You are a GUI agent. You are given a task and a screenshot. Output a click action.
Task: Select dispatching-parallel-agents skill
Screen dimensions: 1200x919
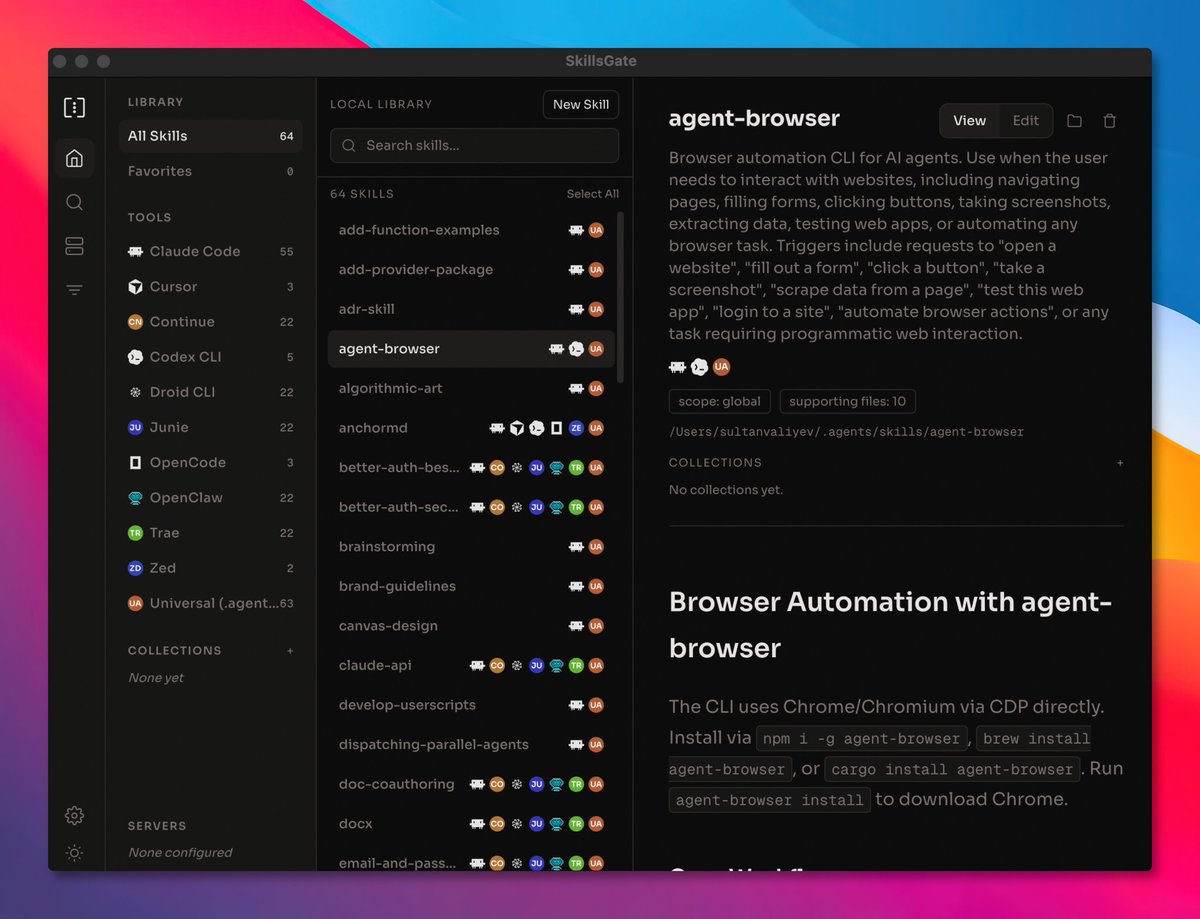[x=471, y=745]
